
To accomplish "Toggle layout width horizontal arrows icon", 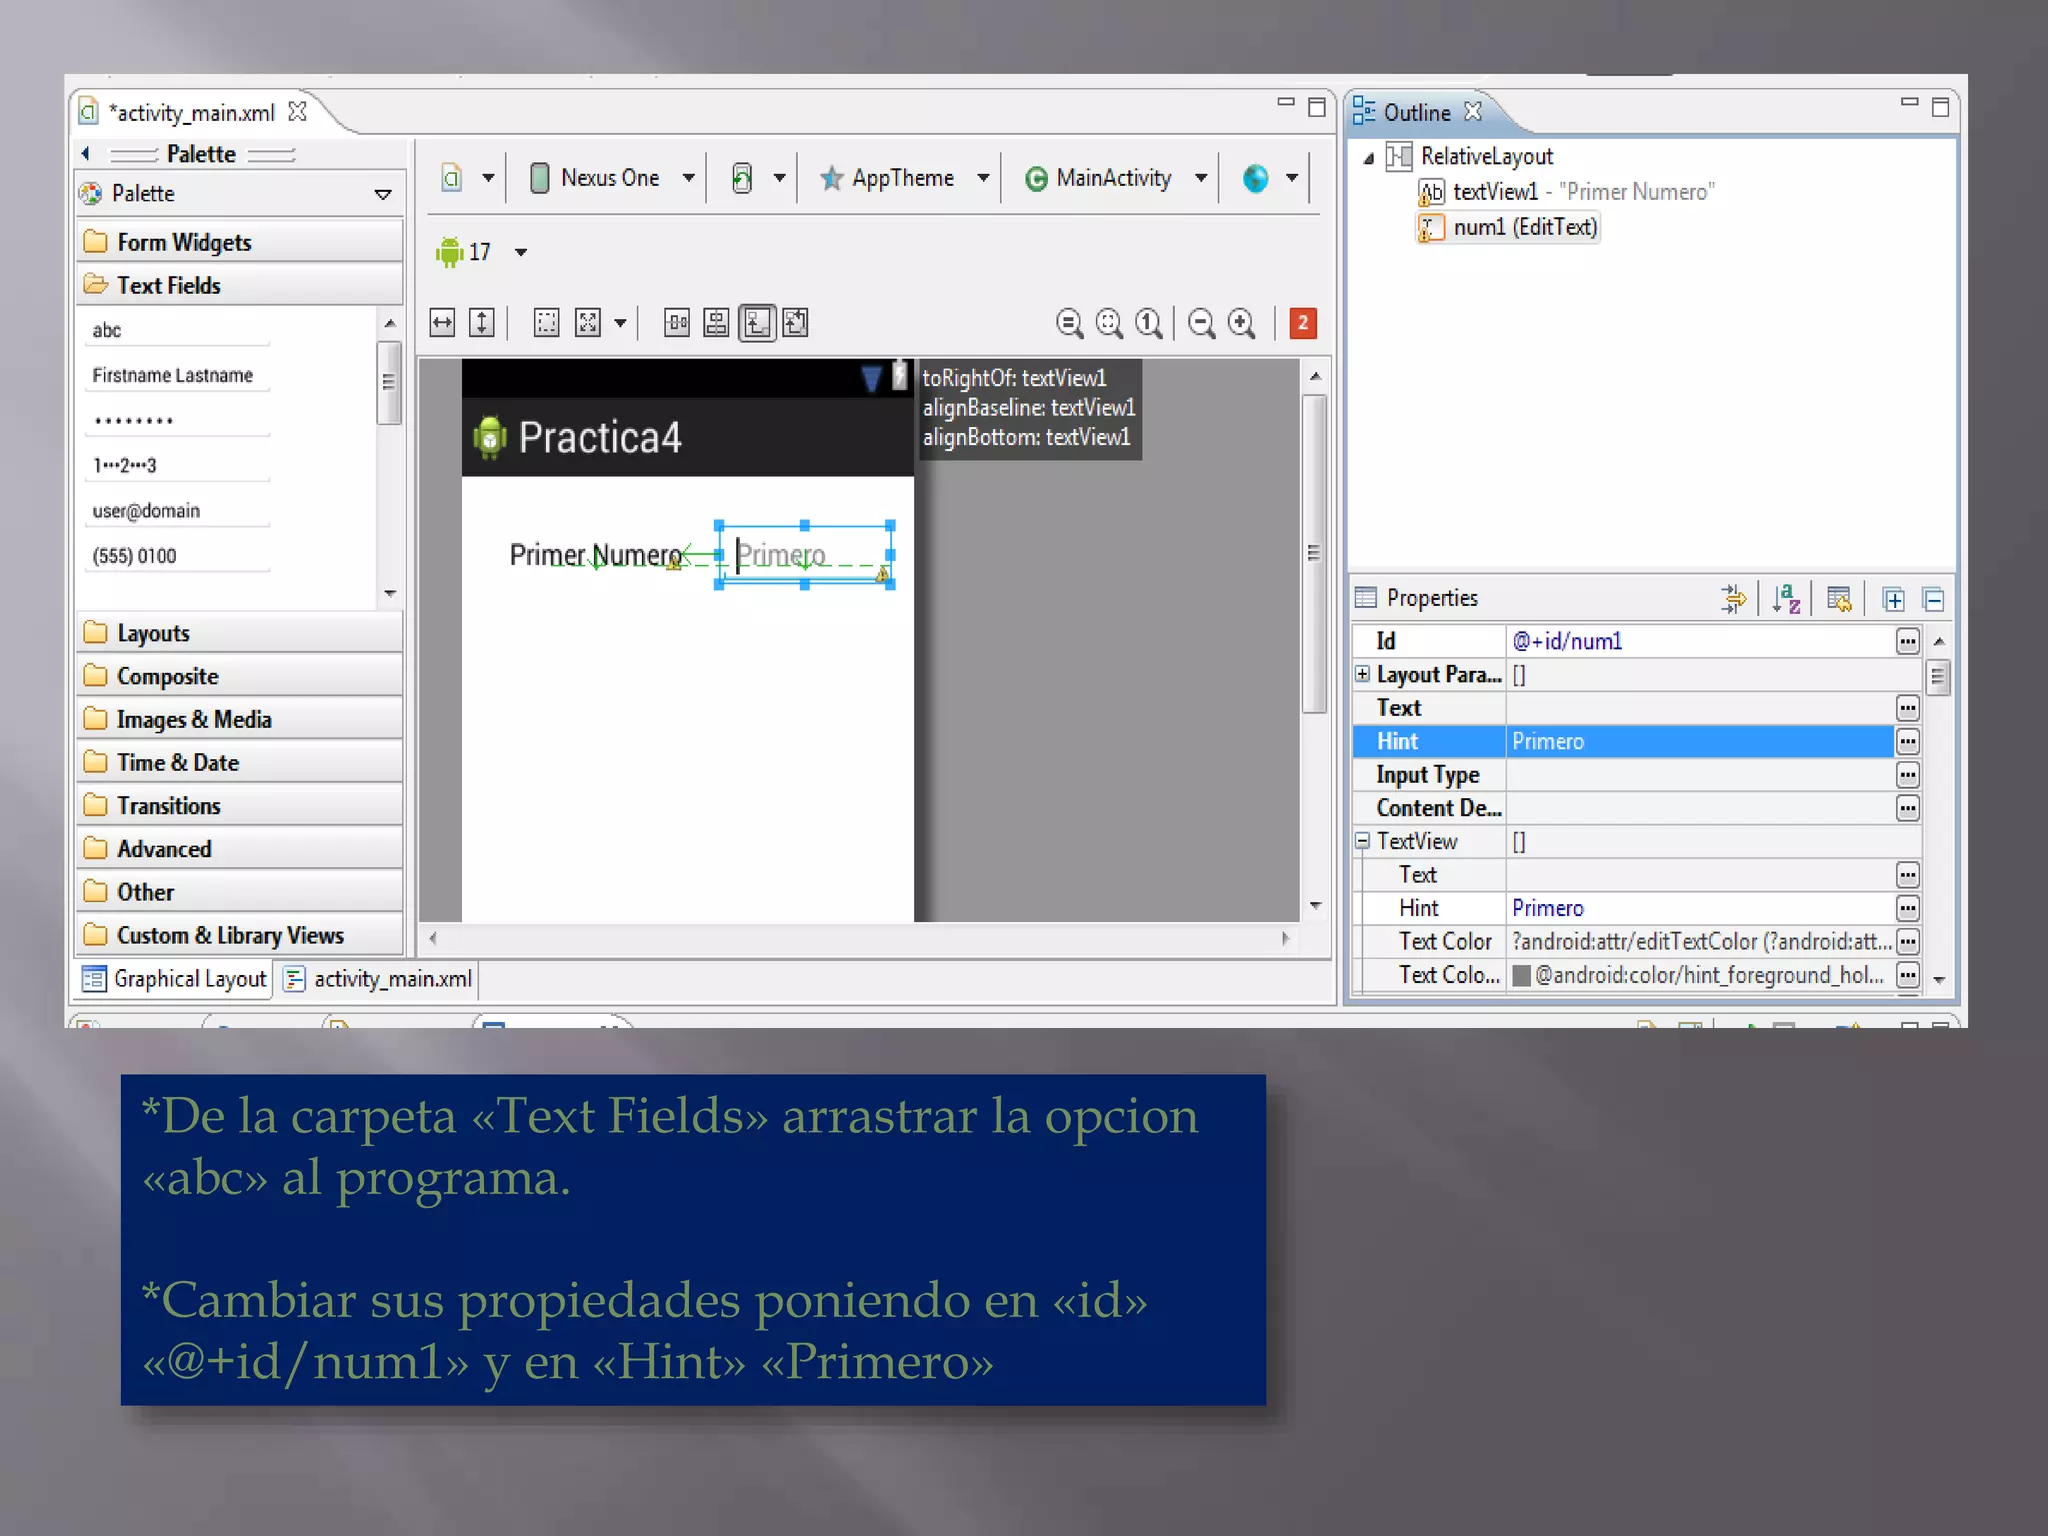I will coord(442,323).
